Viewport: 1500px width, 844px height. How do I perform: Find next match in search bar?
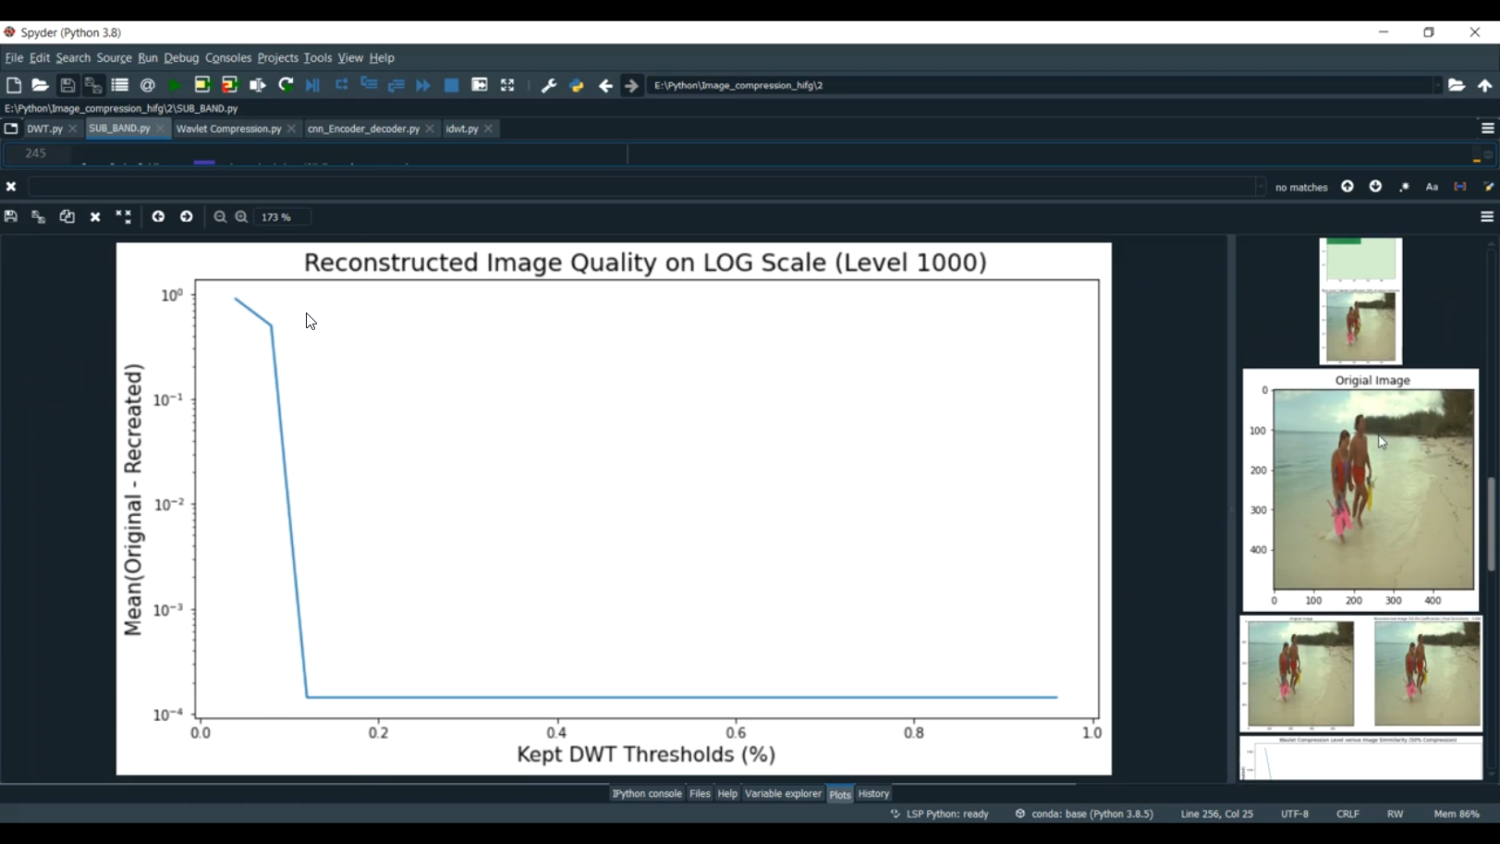[1376, 187]
